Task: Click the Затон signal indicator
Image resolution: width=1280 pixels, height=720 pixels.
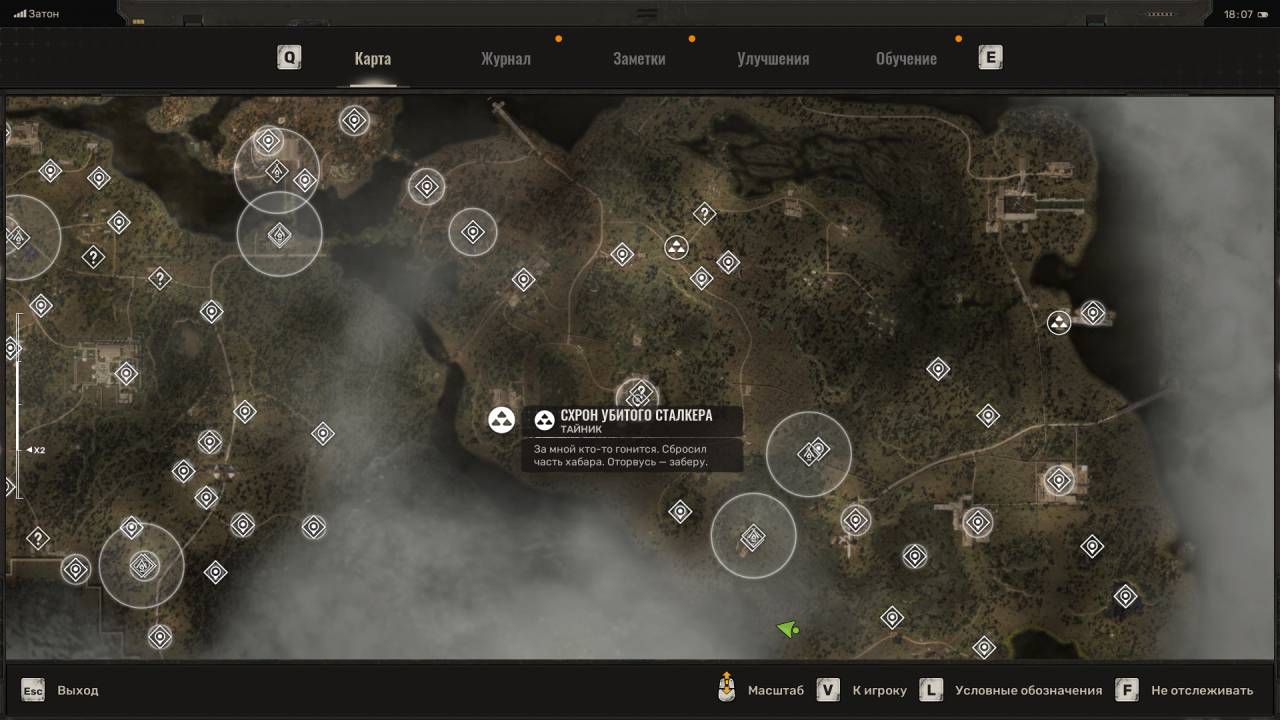Action: 36,14
